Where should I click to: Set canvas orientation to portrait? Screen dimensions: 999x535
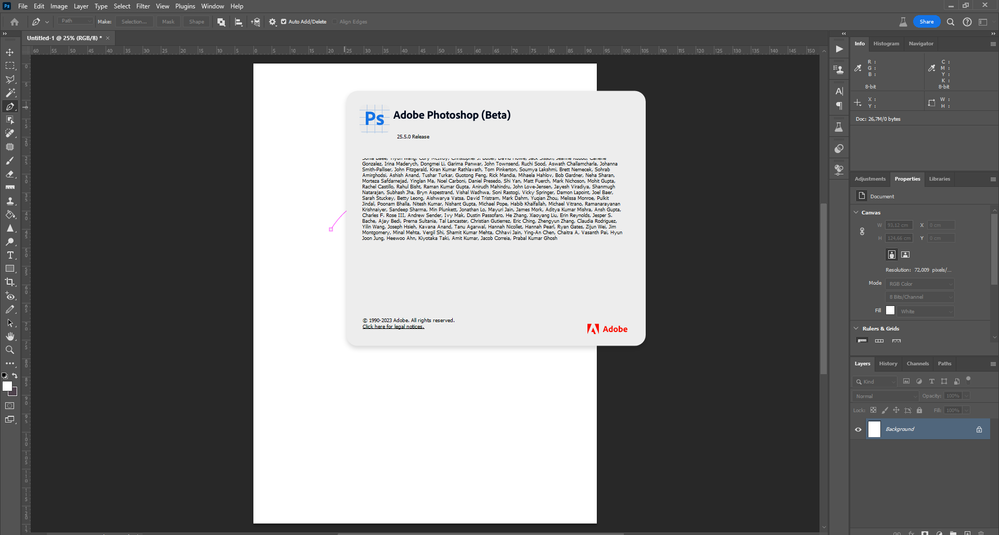click(891, 254)
